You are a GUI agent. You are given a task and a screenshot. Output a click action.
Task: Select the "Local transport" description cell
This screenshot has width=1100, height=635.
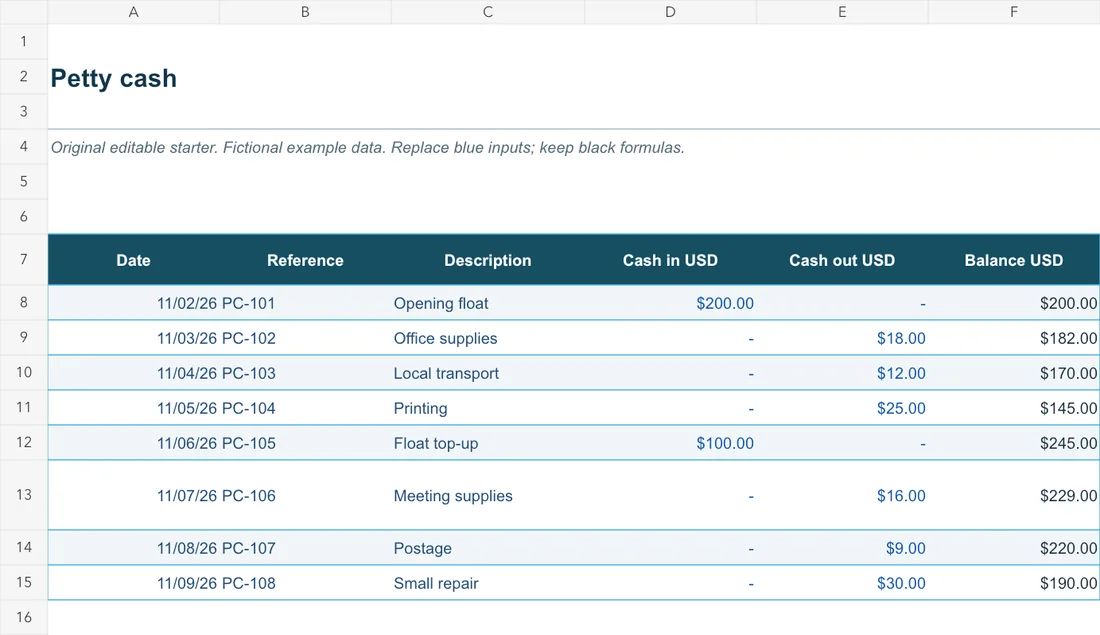488,373
